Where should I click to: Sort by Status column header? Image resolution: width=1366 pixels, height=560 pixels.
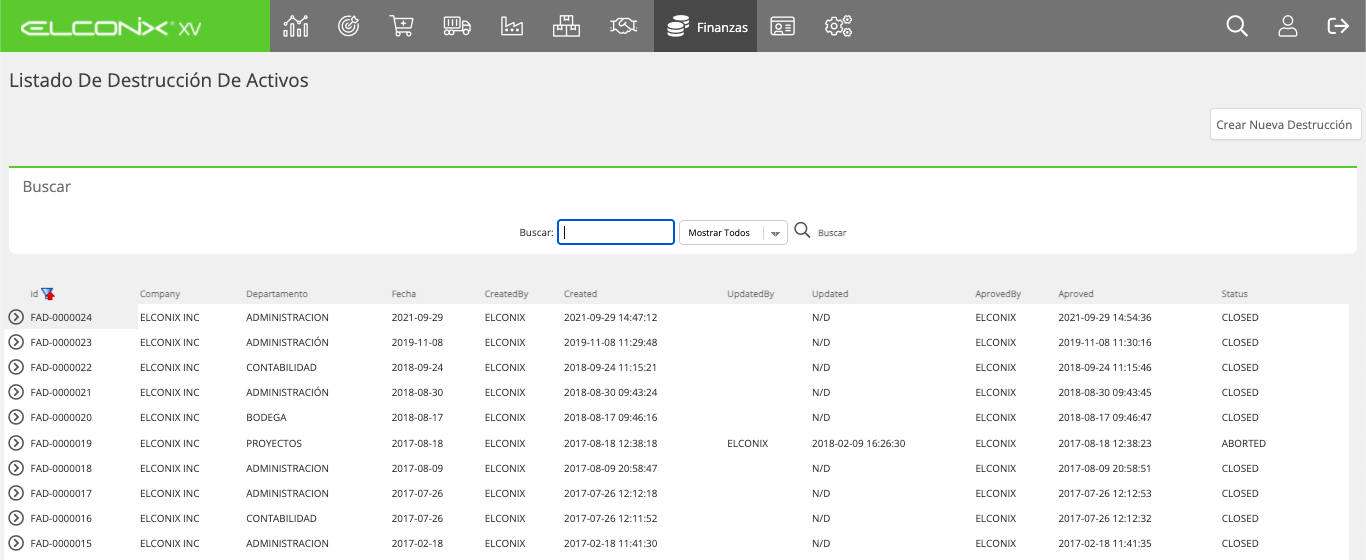click(1234, 294)
